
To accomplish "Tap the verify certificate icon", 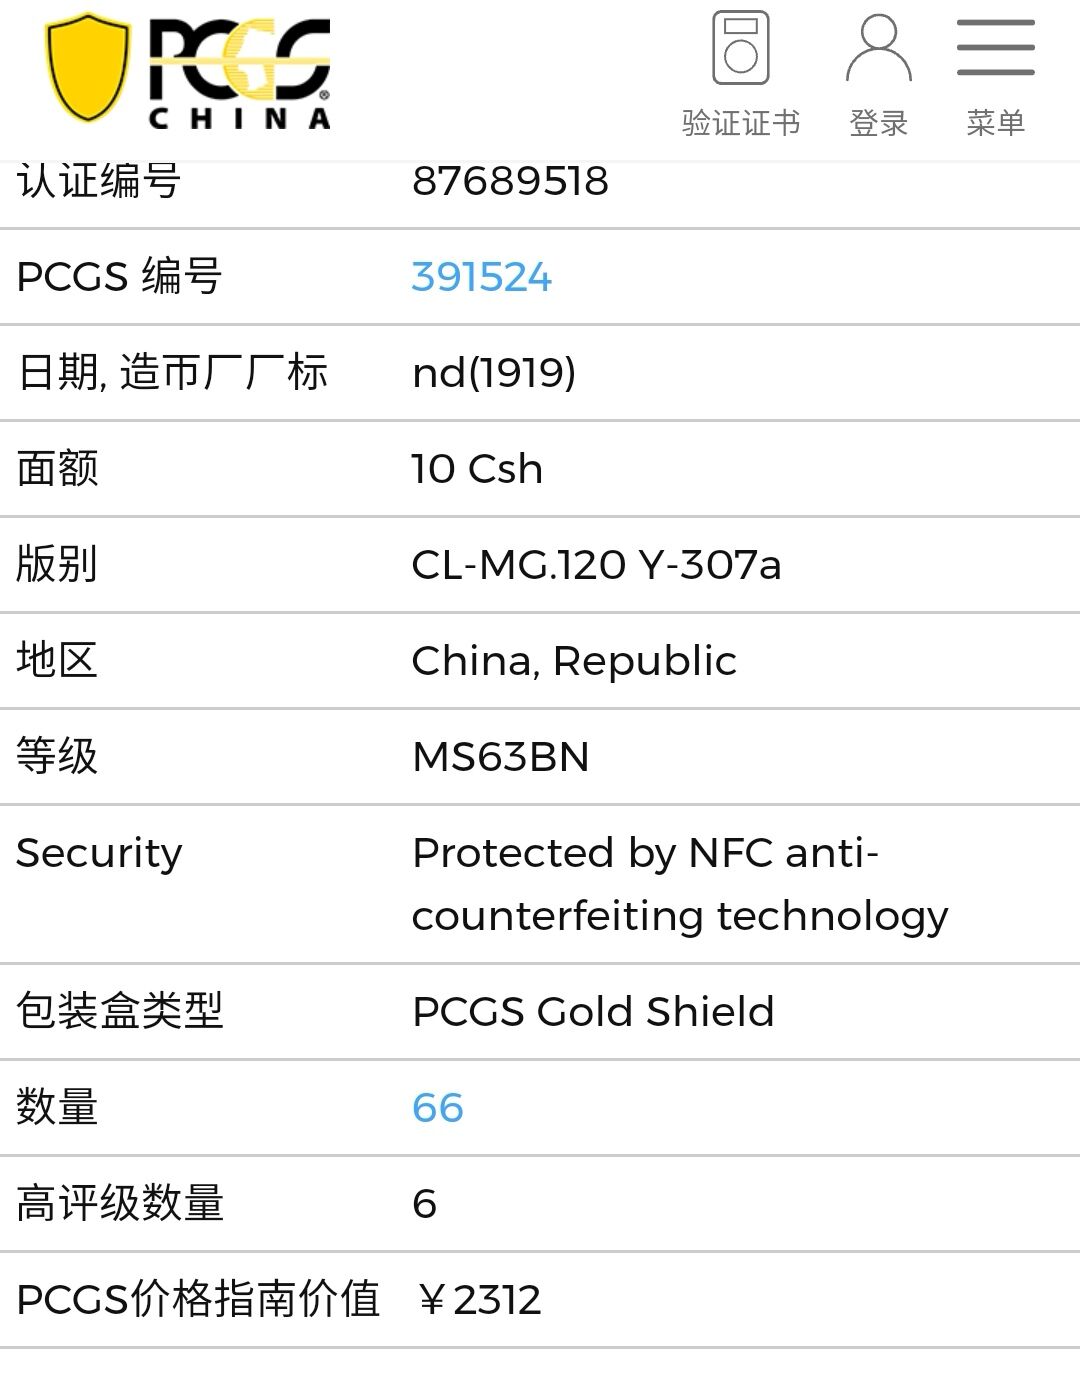I will [740, 48].
